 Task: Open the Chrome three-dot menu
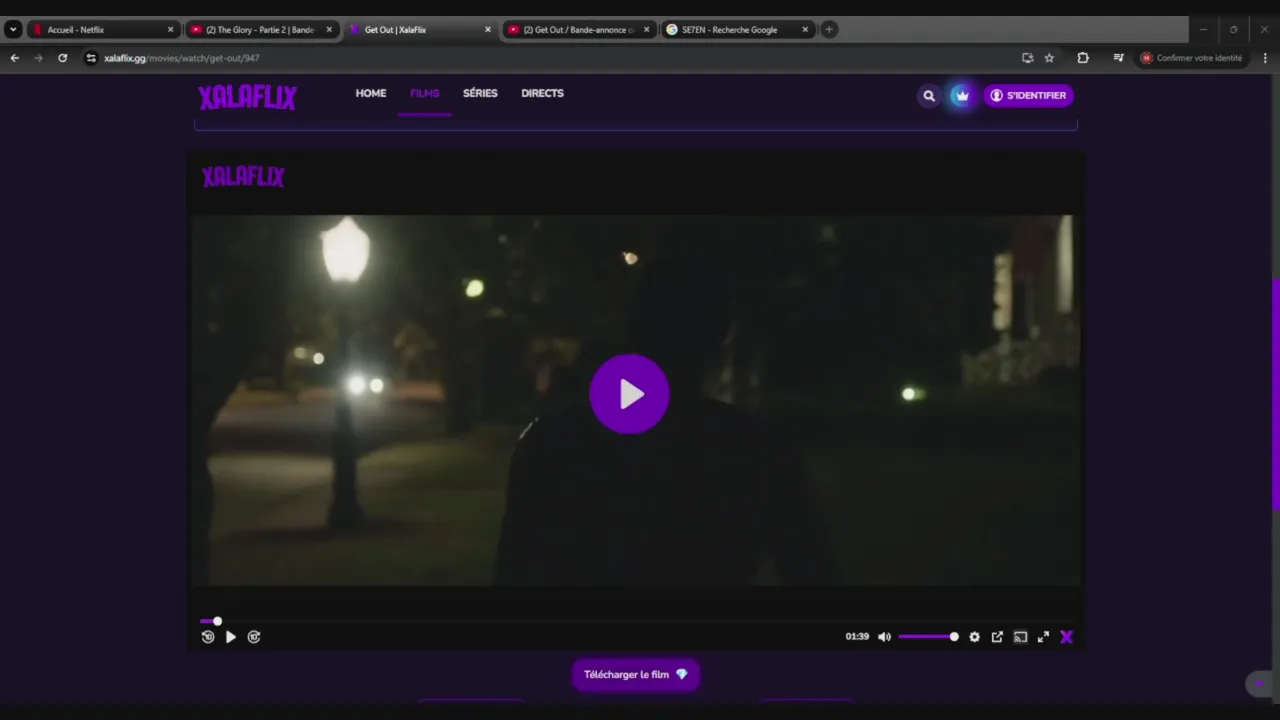point(1265,58)
